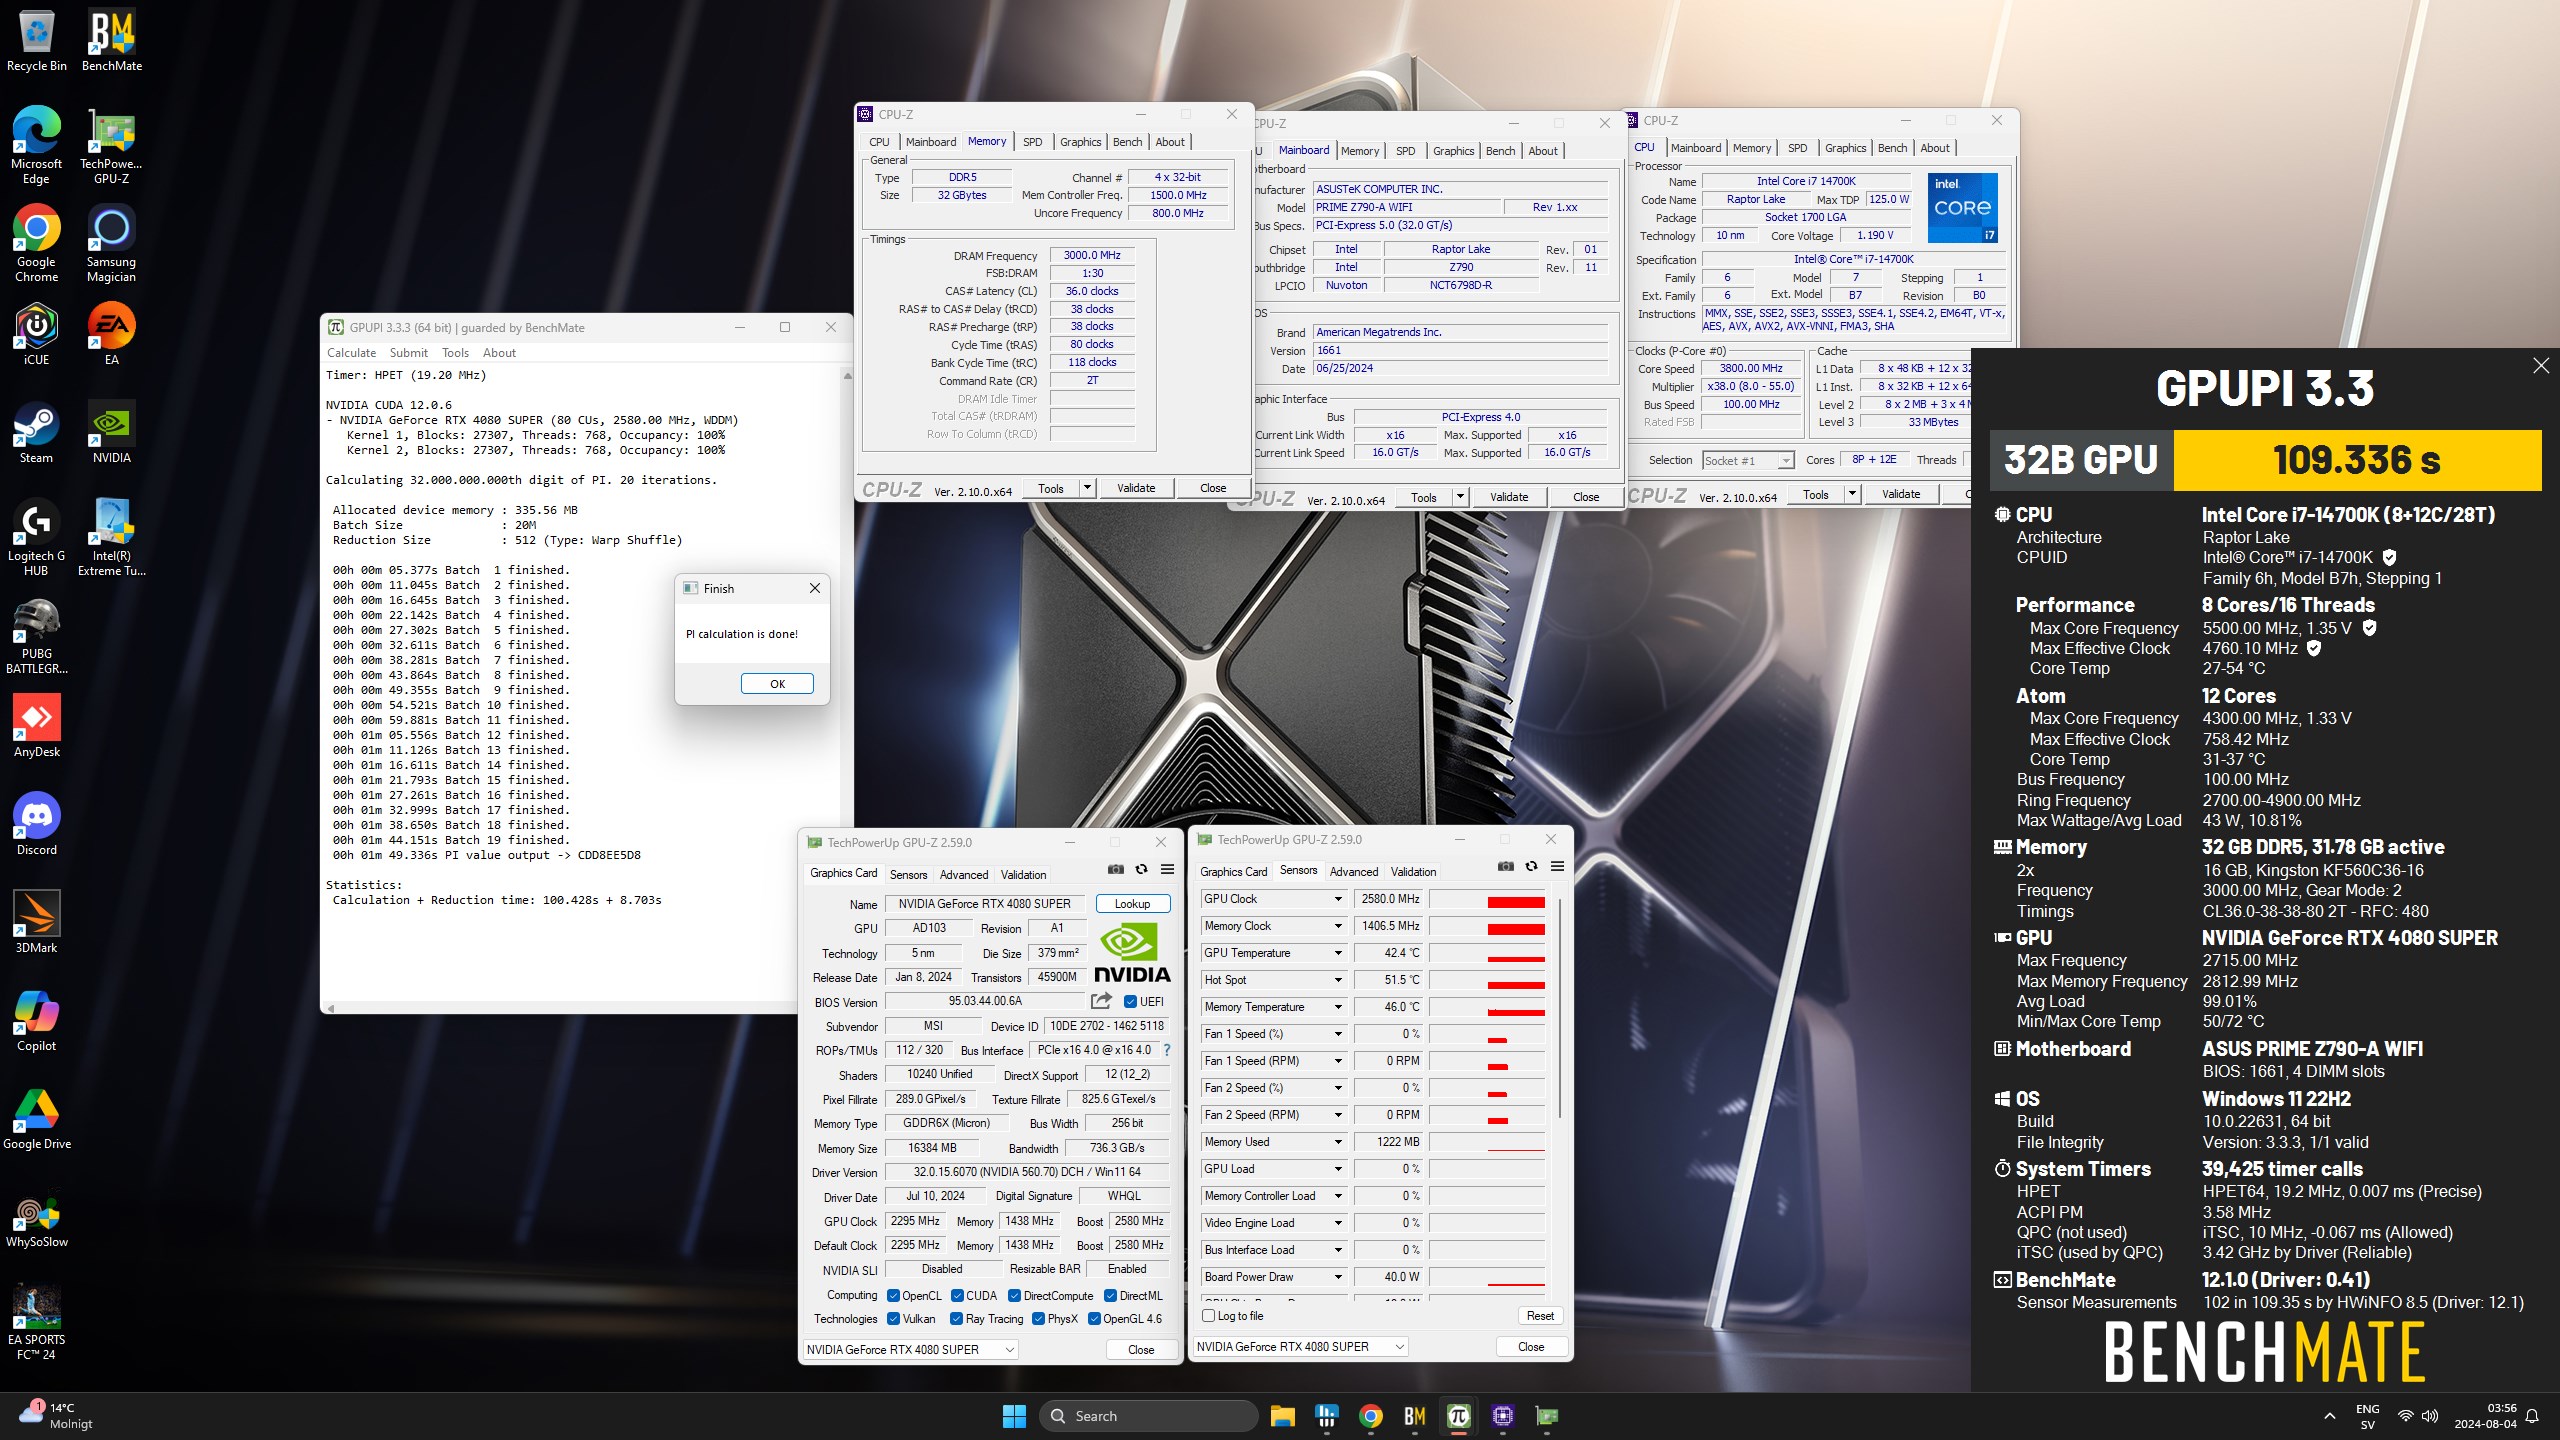Screen dimensions: 2560x1440
Task: Click the Bus Interface question mark help icon
Action: point(1166,1050)
